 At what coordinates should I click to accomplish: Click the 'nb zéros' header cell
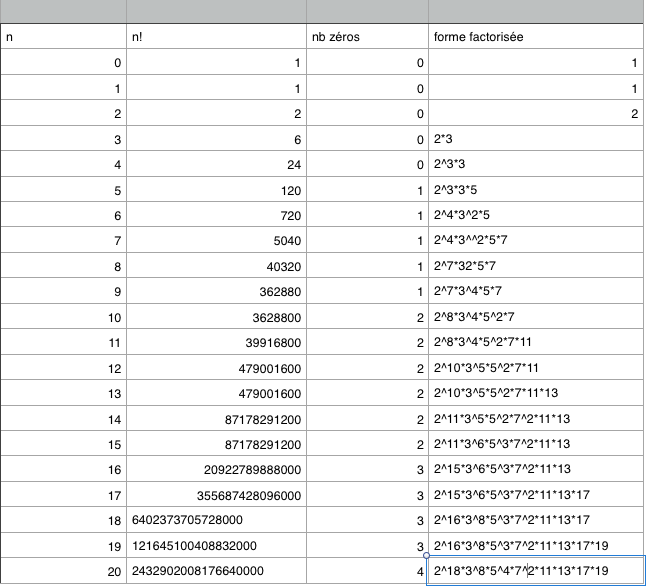pyautogui.click(x=367, y=37)
